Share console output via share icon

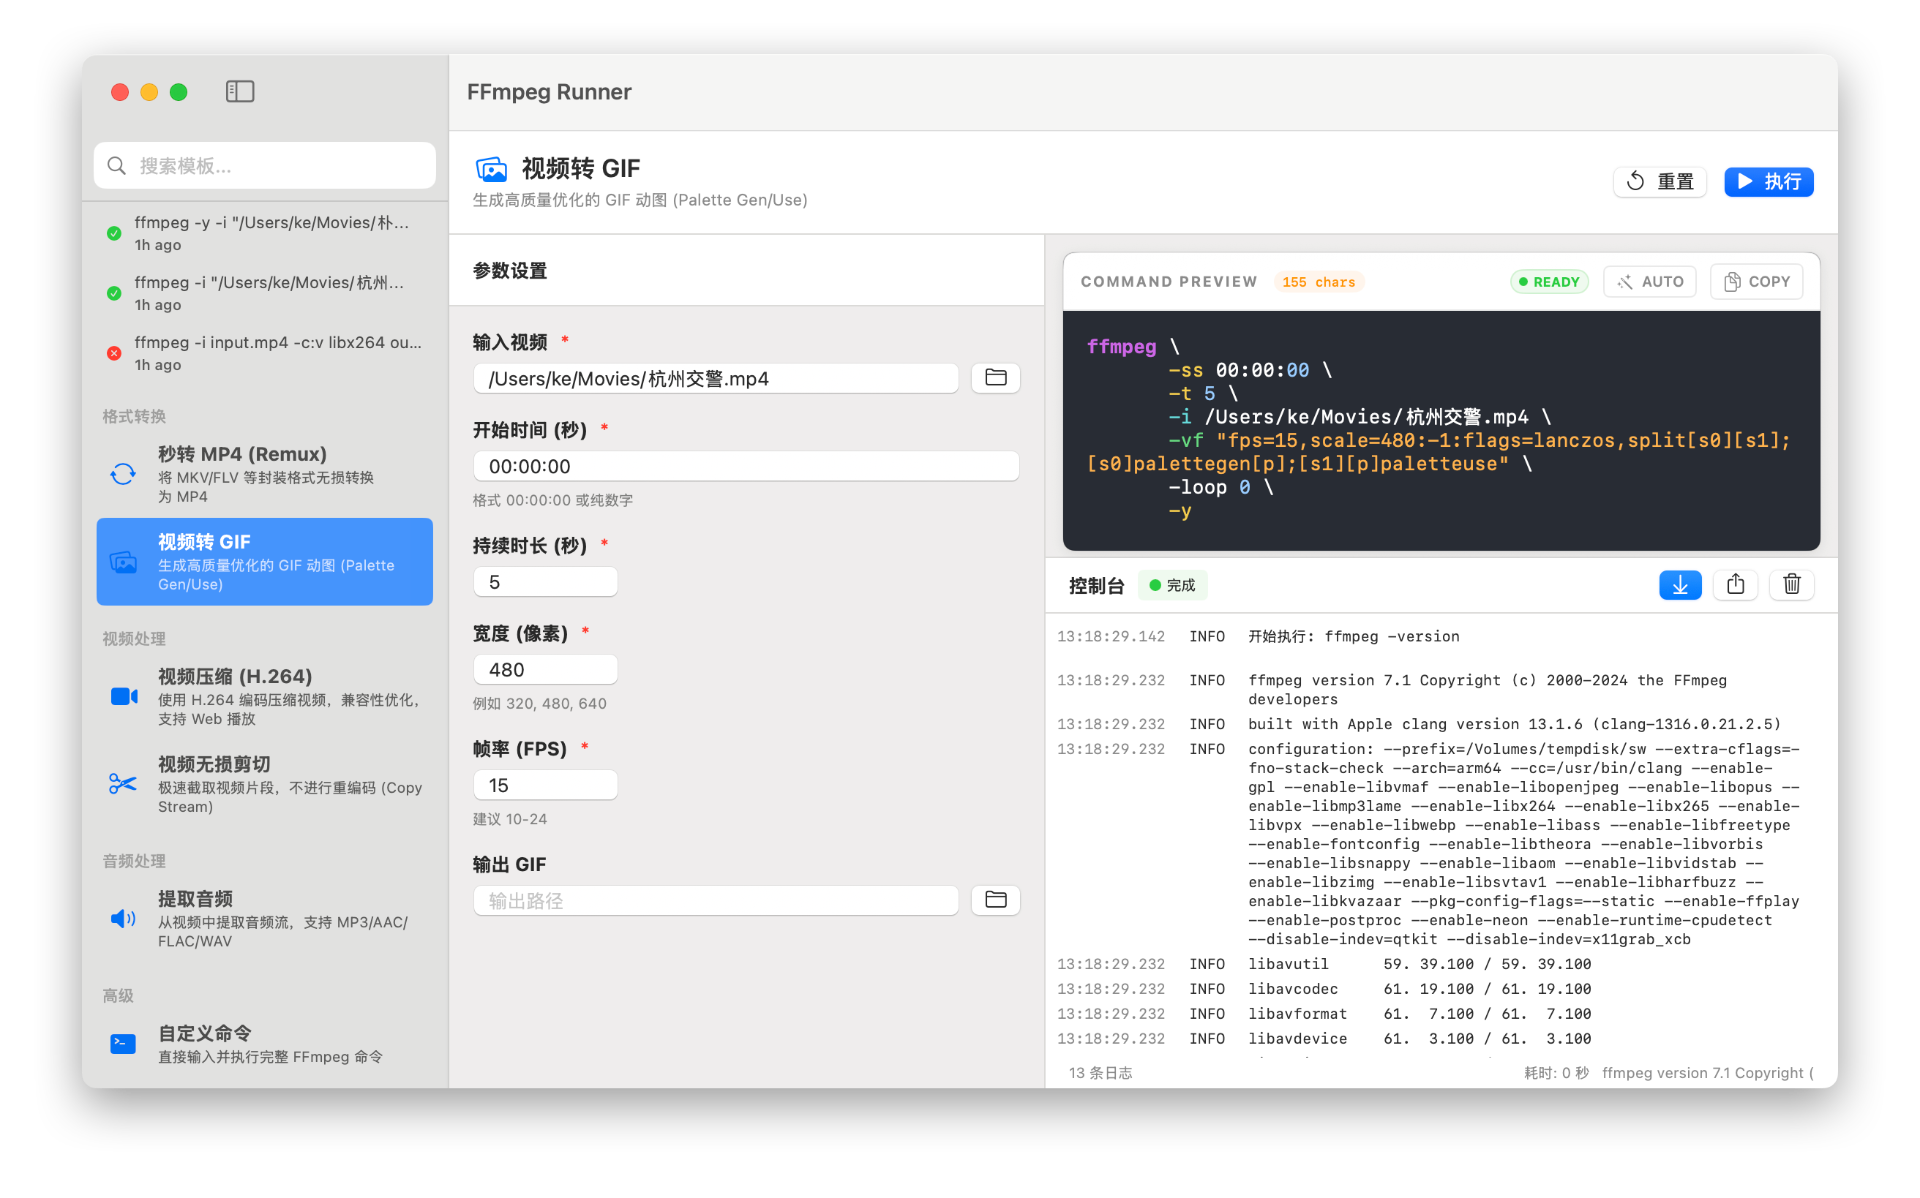[1736, 585]
